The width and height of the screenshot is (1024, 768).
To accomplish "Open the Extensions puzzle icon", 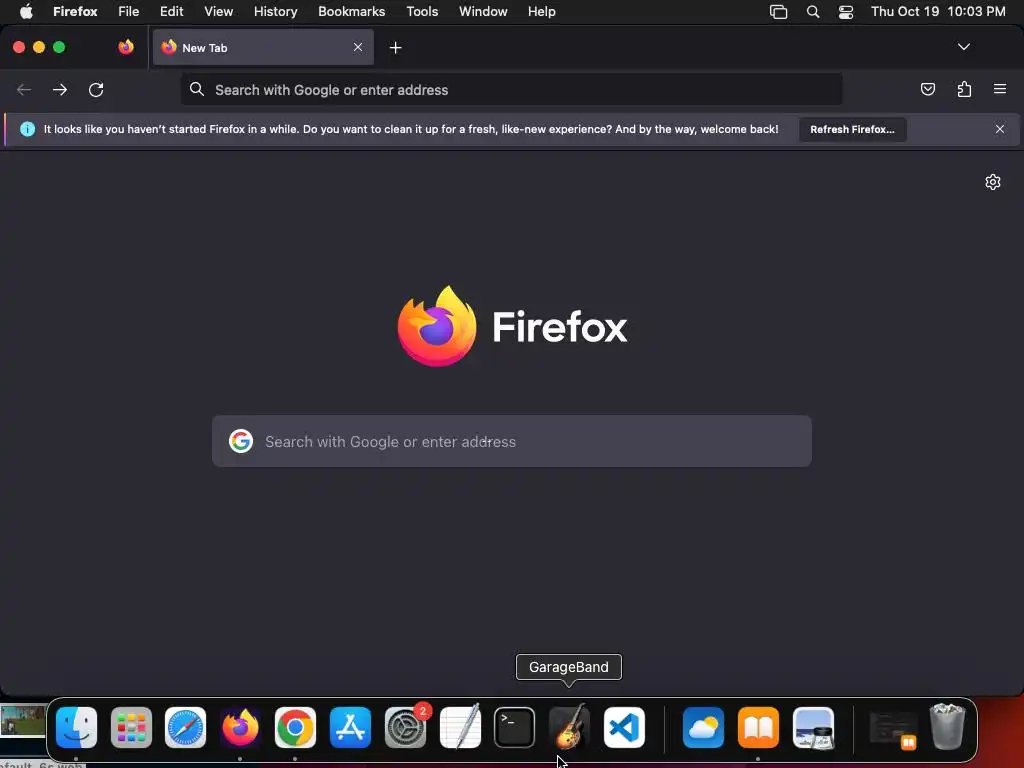I will click(964, 89).
